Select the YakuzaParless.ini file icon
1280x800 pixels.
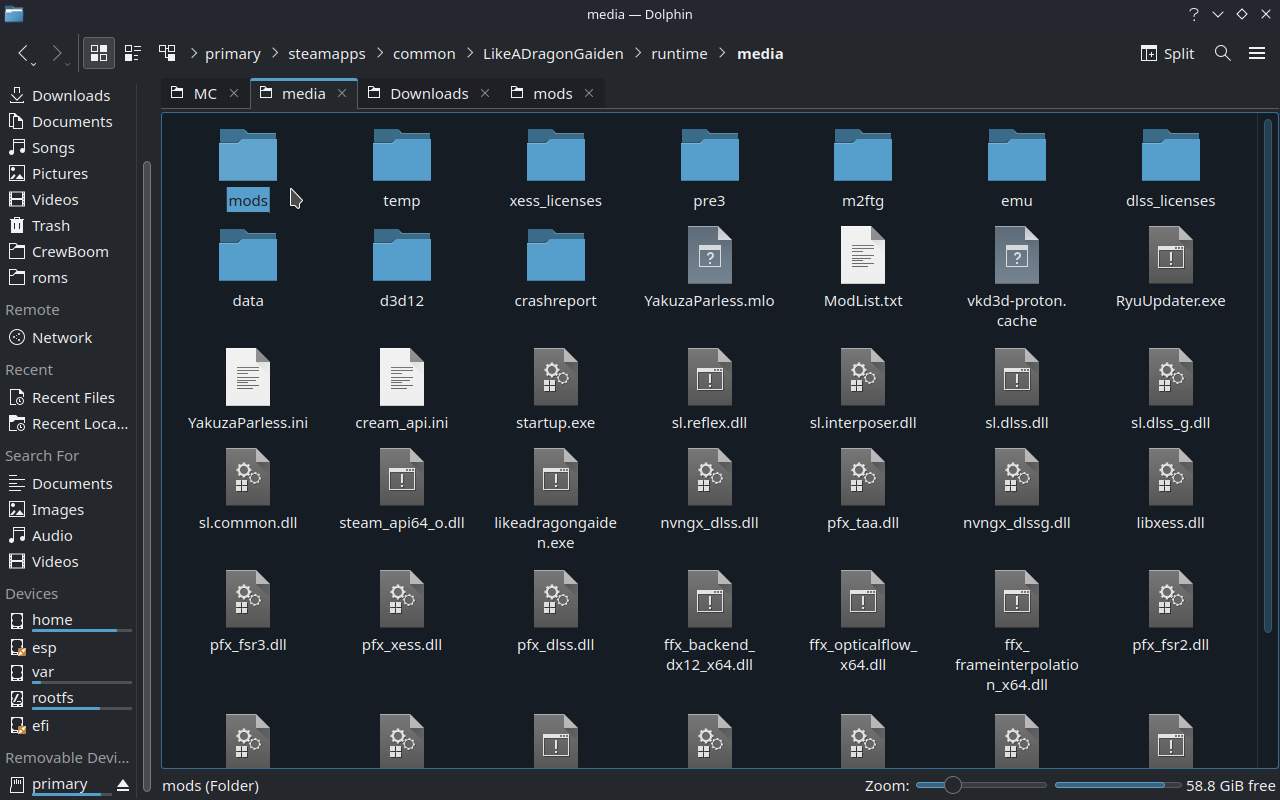click(248, 377)
